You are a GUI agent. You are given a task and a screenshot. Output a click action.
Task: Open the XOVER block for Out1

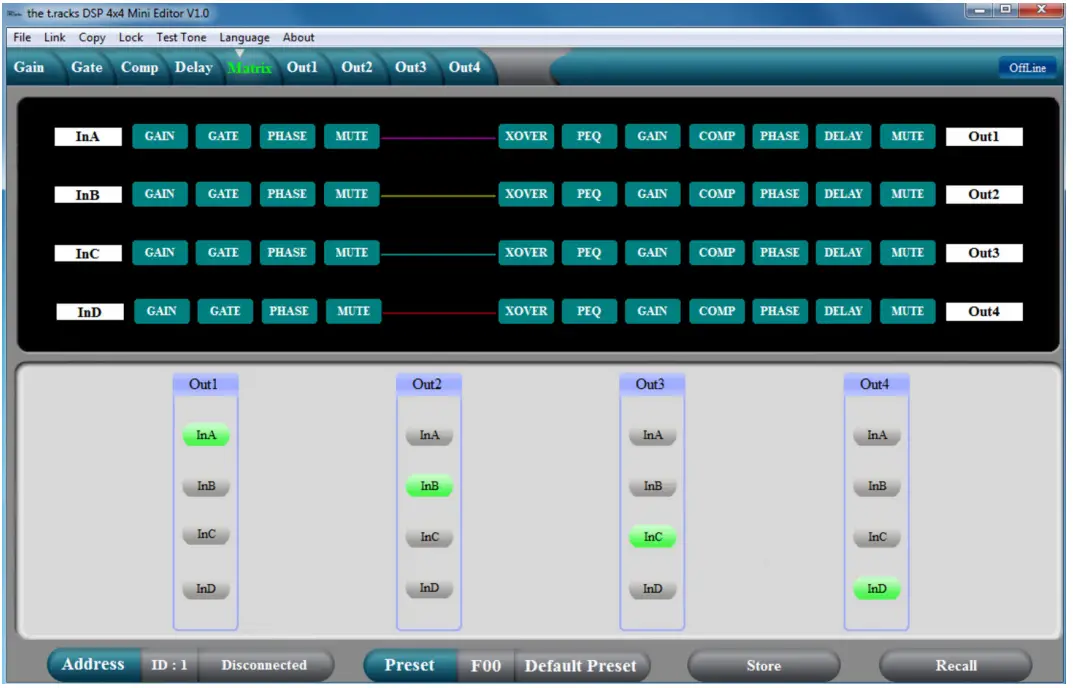point(526,136)
